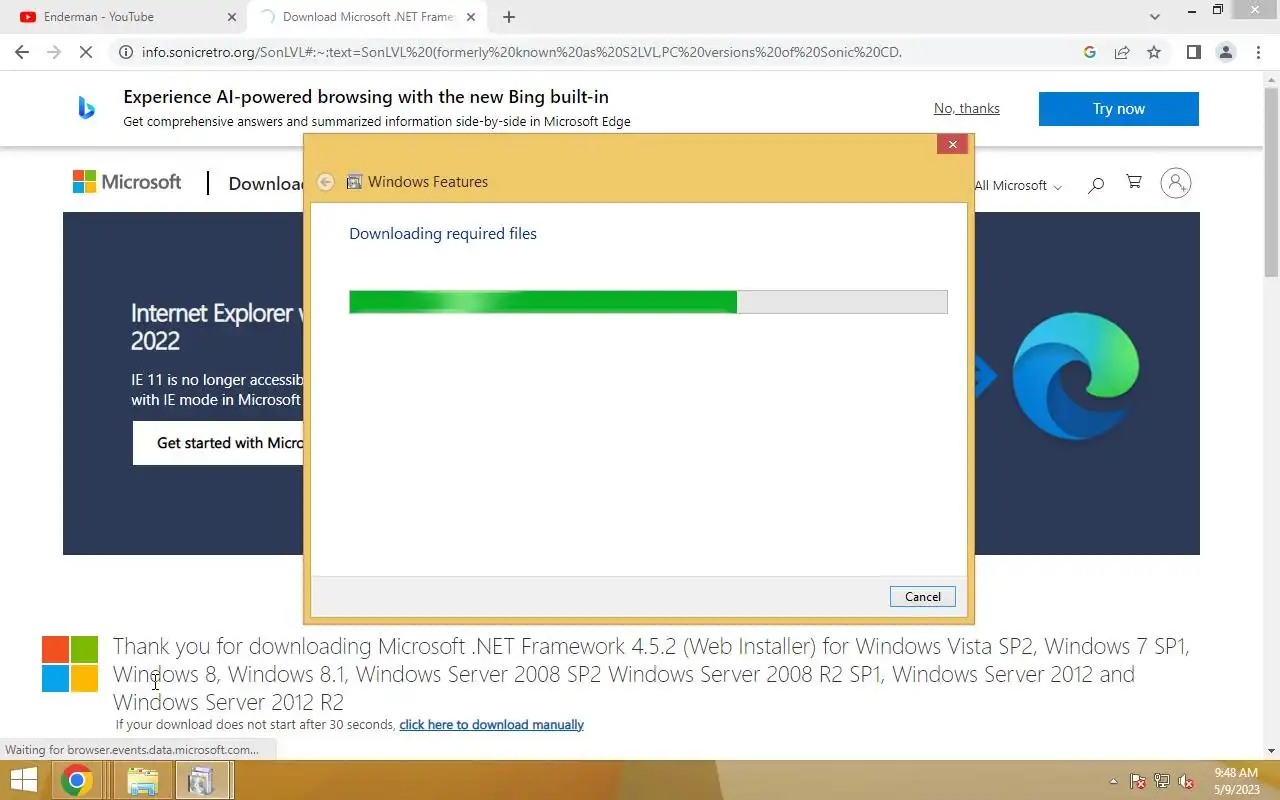Click here to download manually link
Image resolution: width=1280 pixels, height=800 pixels.
click(491, 724)
